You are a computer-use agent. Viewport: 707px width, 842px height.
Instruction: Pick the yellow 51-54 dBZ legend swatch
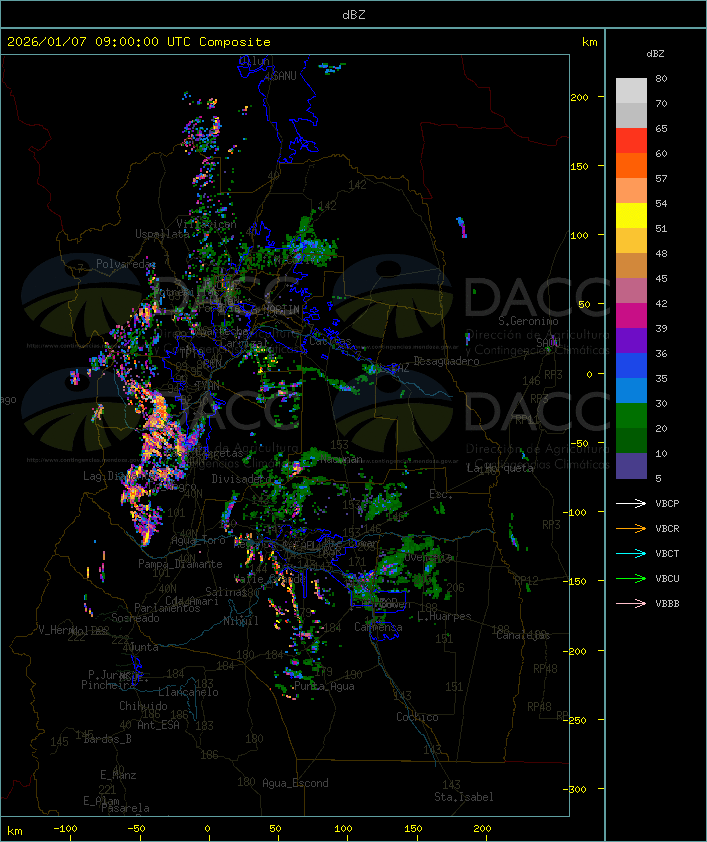pos(631,216)
